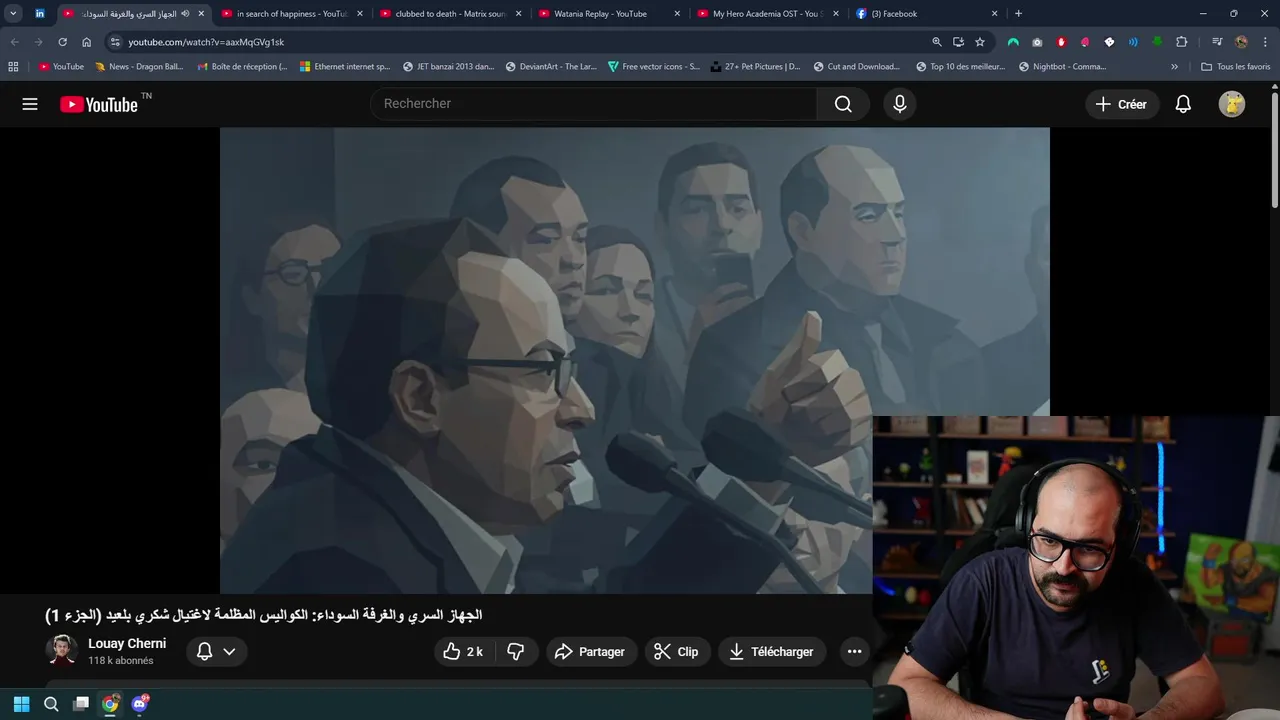This screenshot has width=1280, height=720.
Task: Open the green download arrow extension
Action: pyautogui.click(x=1157, y=42)
